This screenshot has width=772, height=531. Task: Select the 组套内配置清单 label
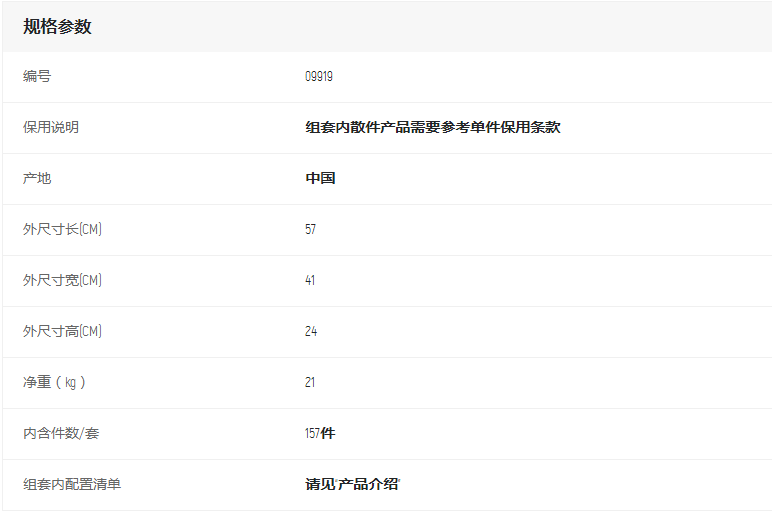(x=72, y=484)
